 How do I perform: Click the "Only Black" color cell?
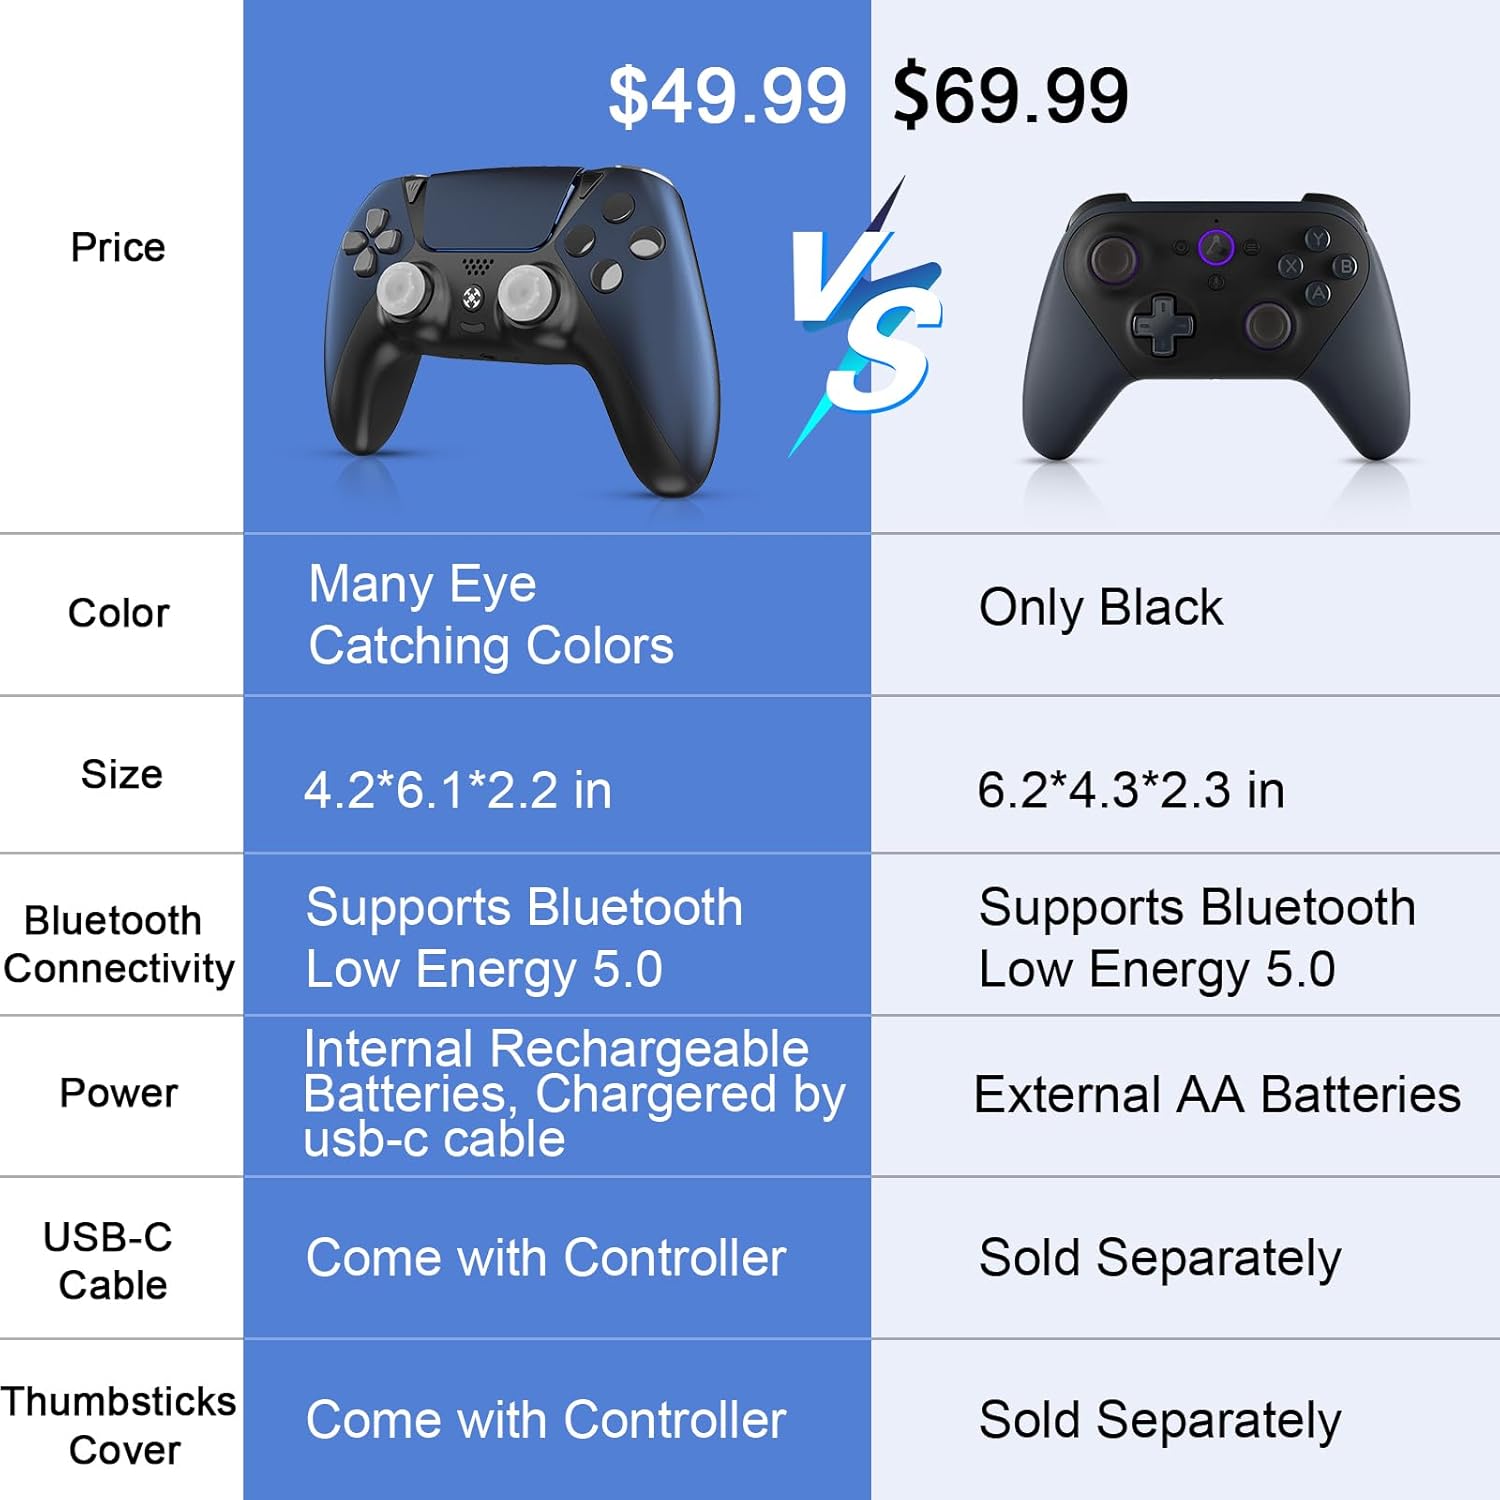pos(1100,607)
